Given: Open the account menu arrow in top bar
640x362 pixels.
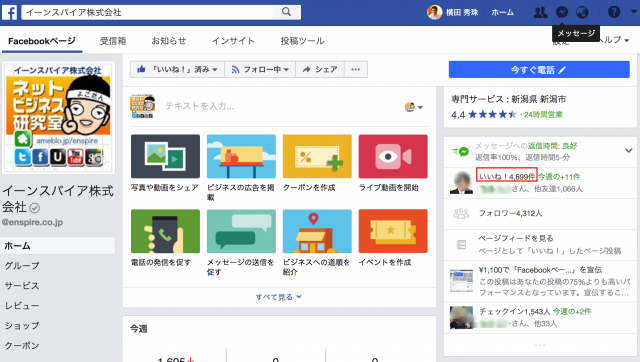Looking at the screenshot, I should (634, 12).
